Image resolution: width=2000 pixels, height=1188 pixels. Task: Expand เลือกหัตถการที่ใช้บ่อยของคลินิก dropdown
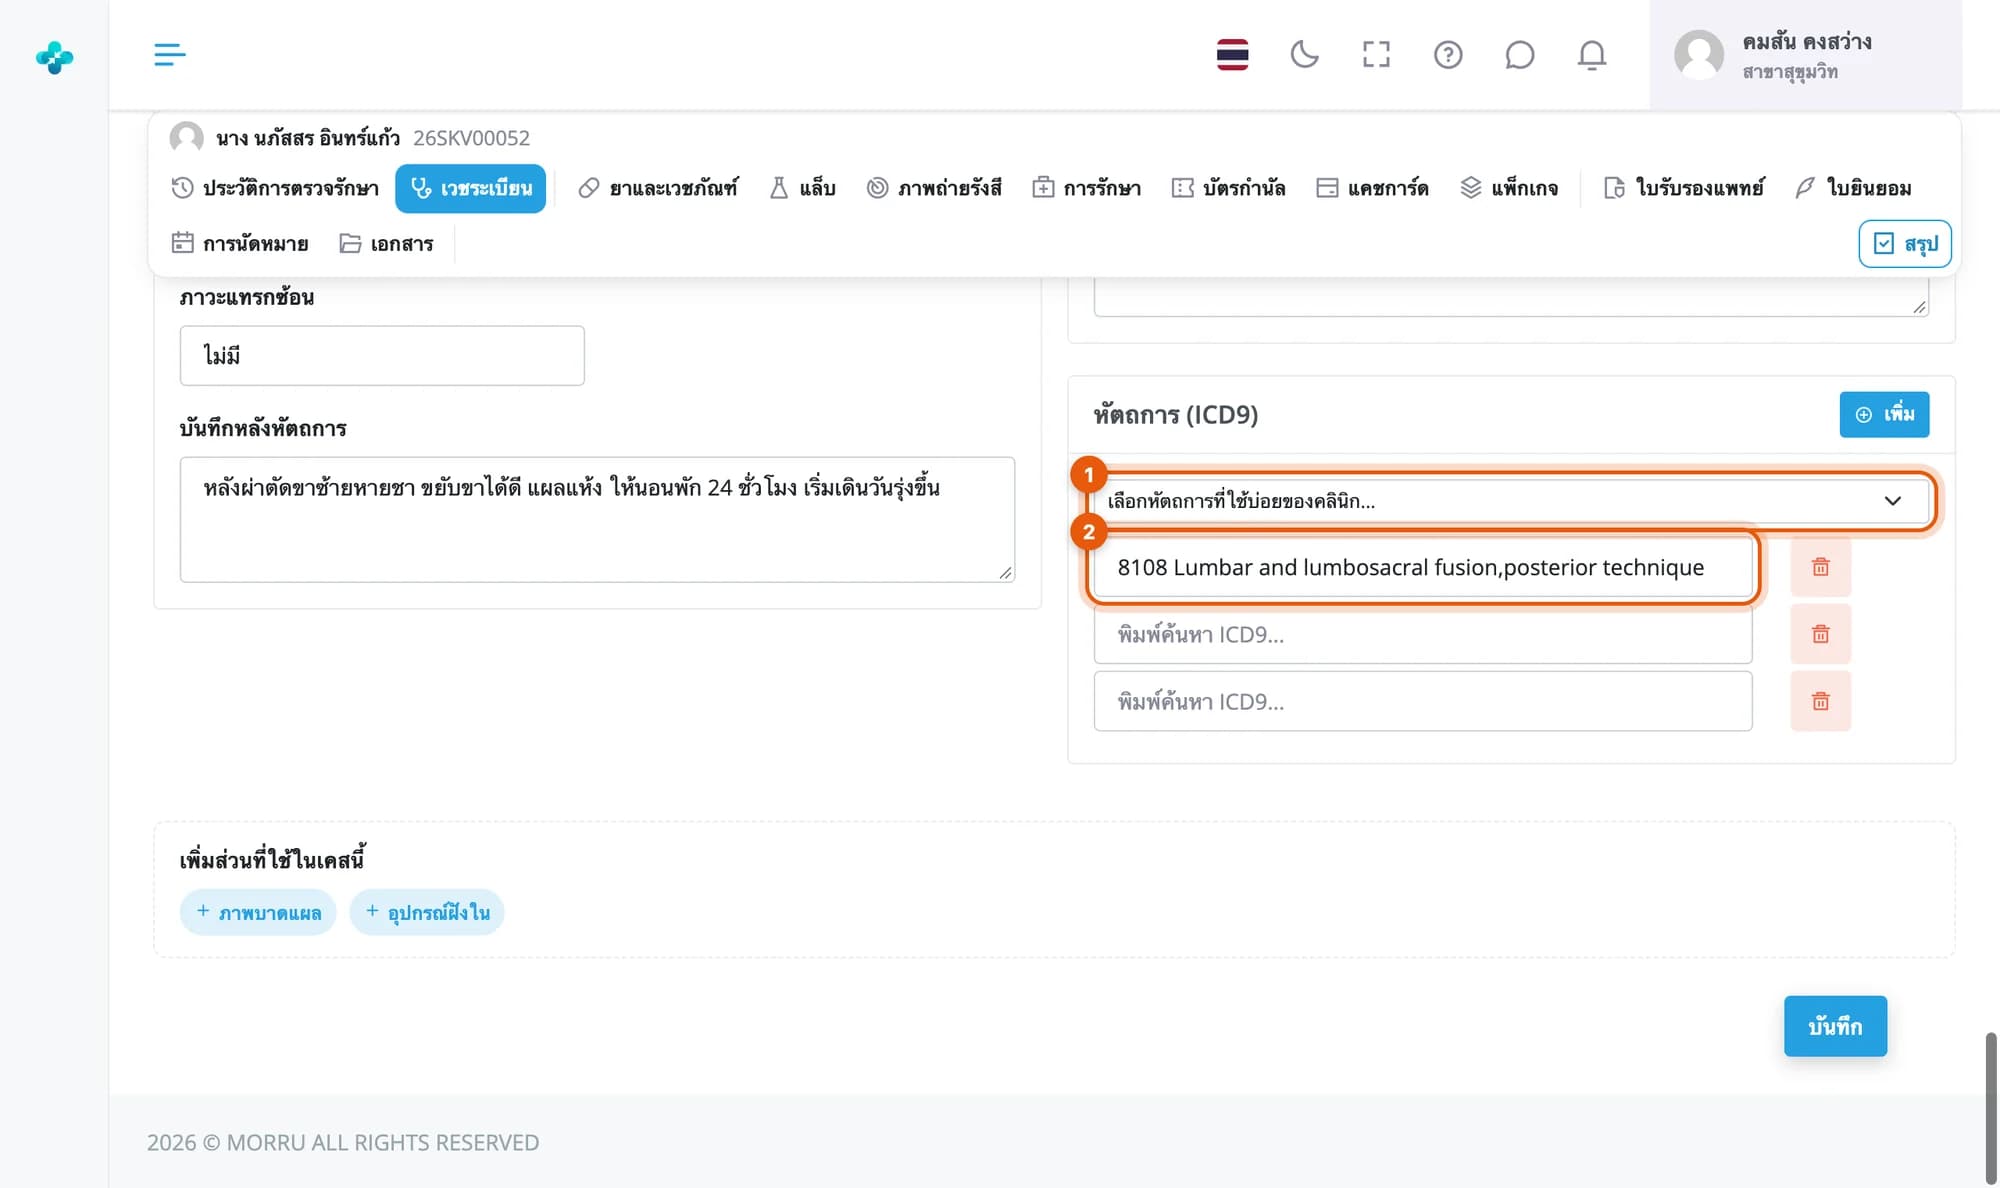coord(1511,501)
